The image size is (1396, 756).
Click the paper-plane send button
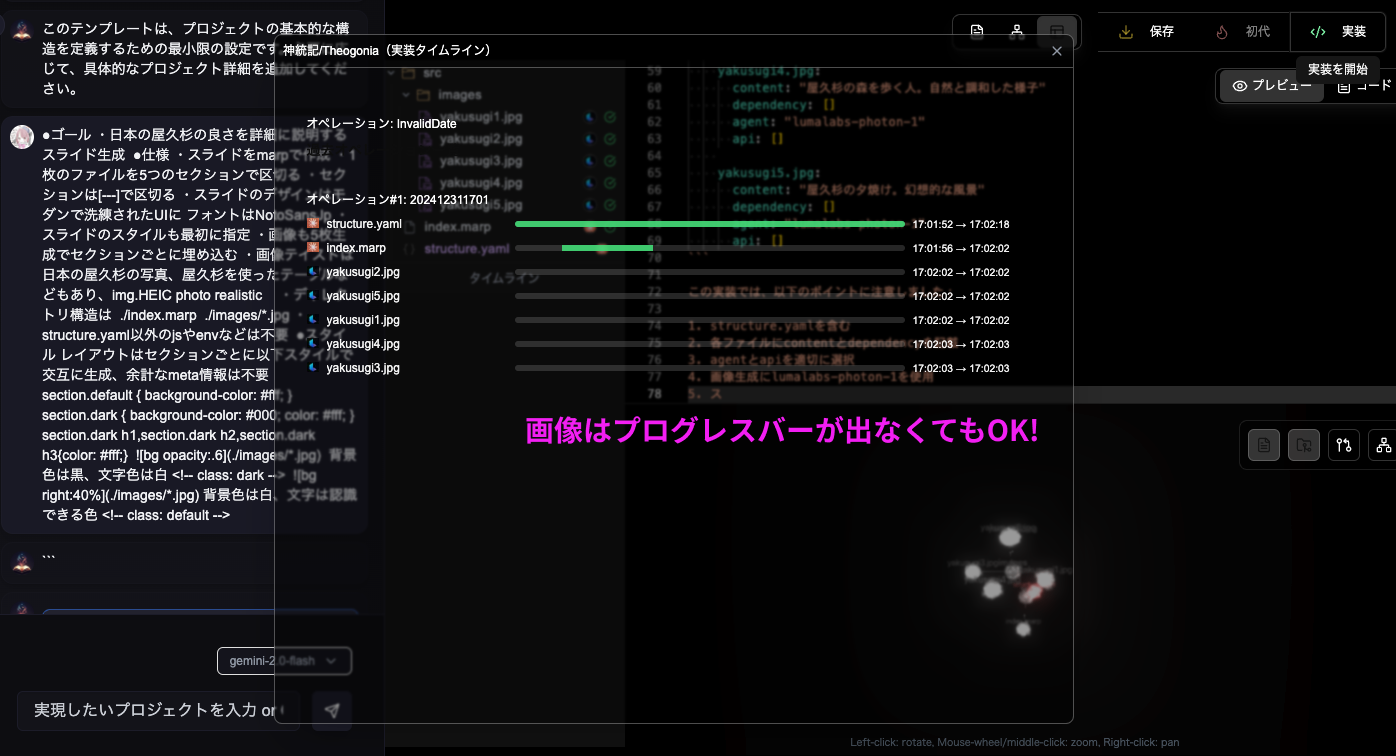tap(332, 710)
